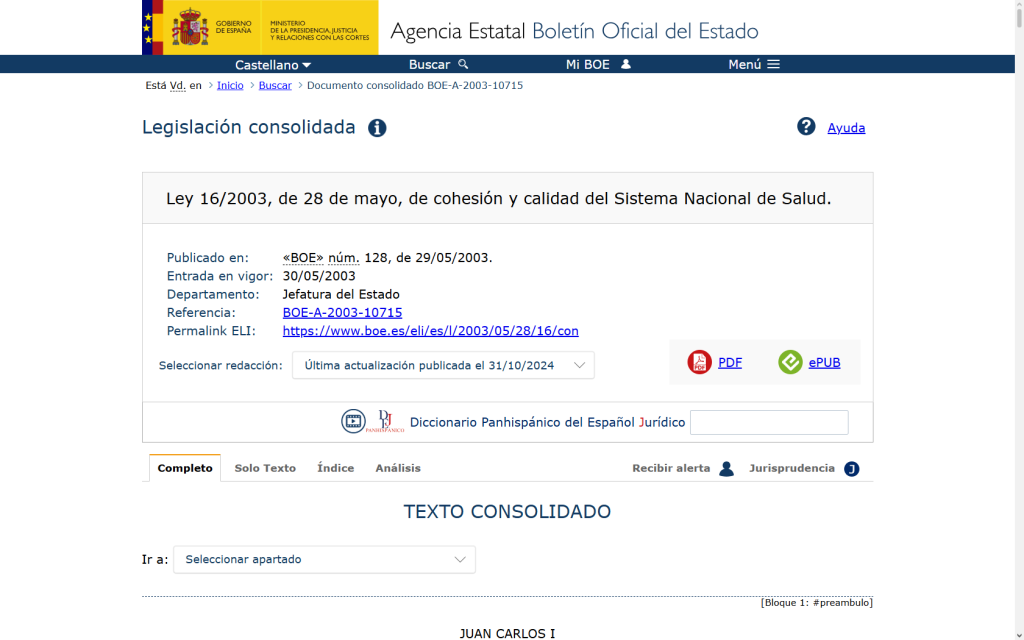Click the Recibir alerta person icon
Screen dimensions: 1024x640
(726, 468)
